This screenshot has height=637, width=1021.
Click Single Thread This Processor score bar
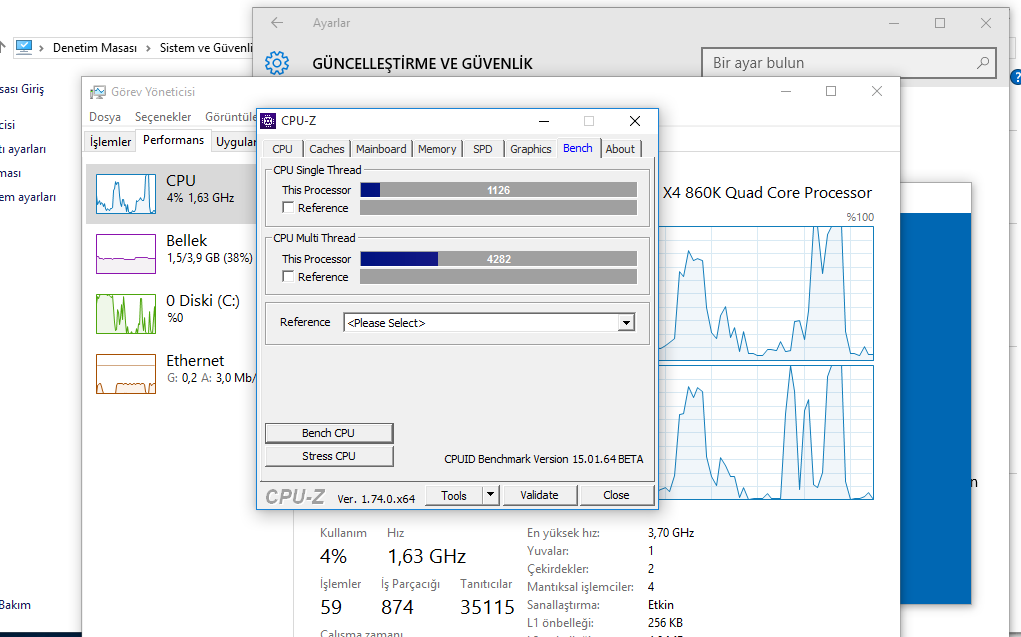coord(498,190)
